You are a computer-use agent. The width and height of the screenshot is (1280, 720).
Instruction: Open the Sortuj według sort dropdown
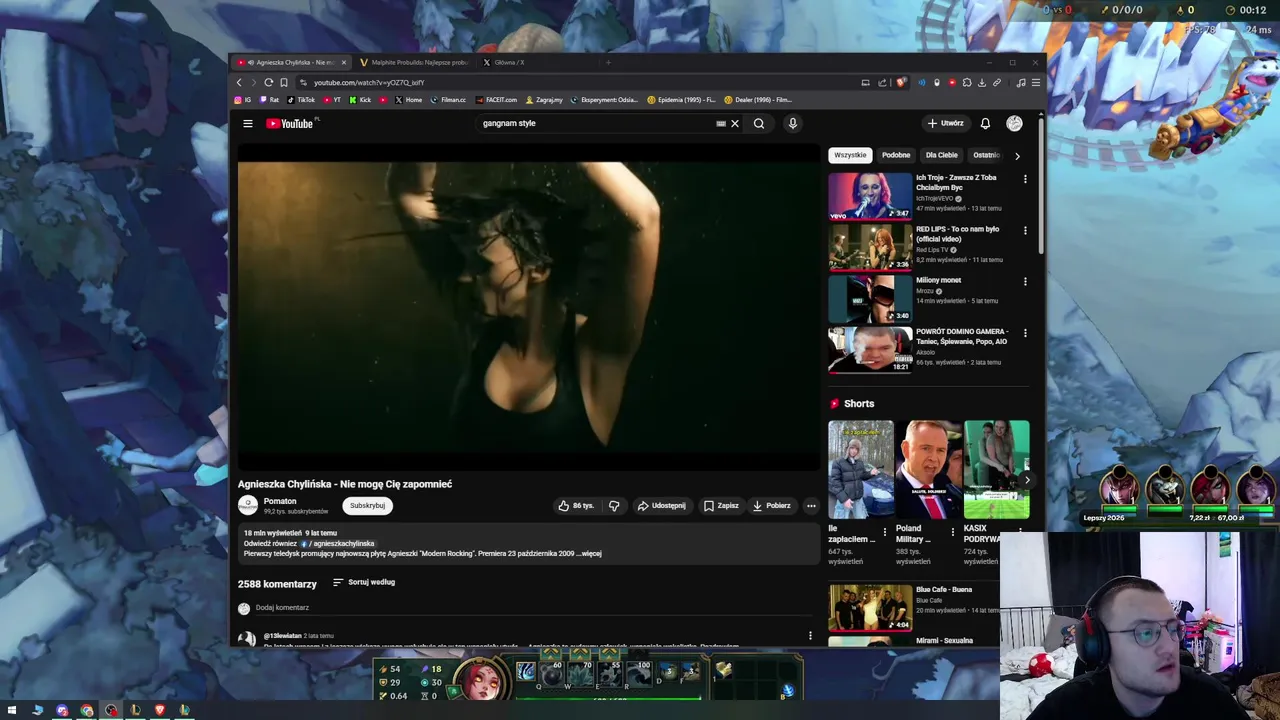pyautogui.click(x=364, y=582)
